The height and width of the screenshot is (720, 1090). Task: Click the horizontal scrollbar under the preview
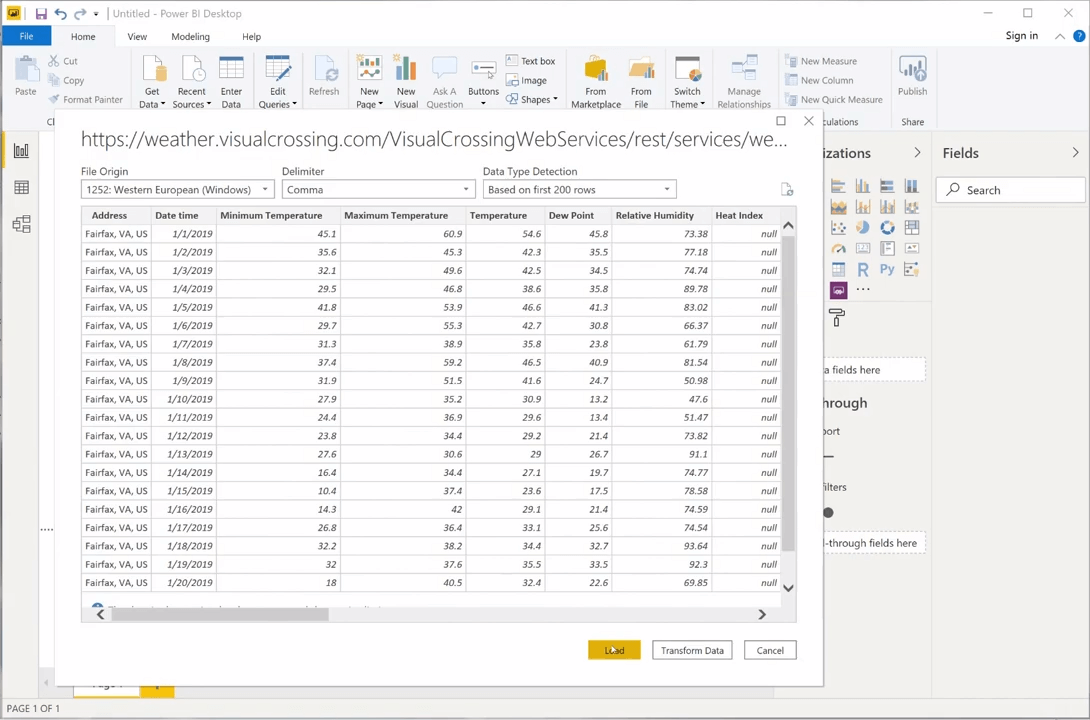(x=220, y=615)
